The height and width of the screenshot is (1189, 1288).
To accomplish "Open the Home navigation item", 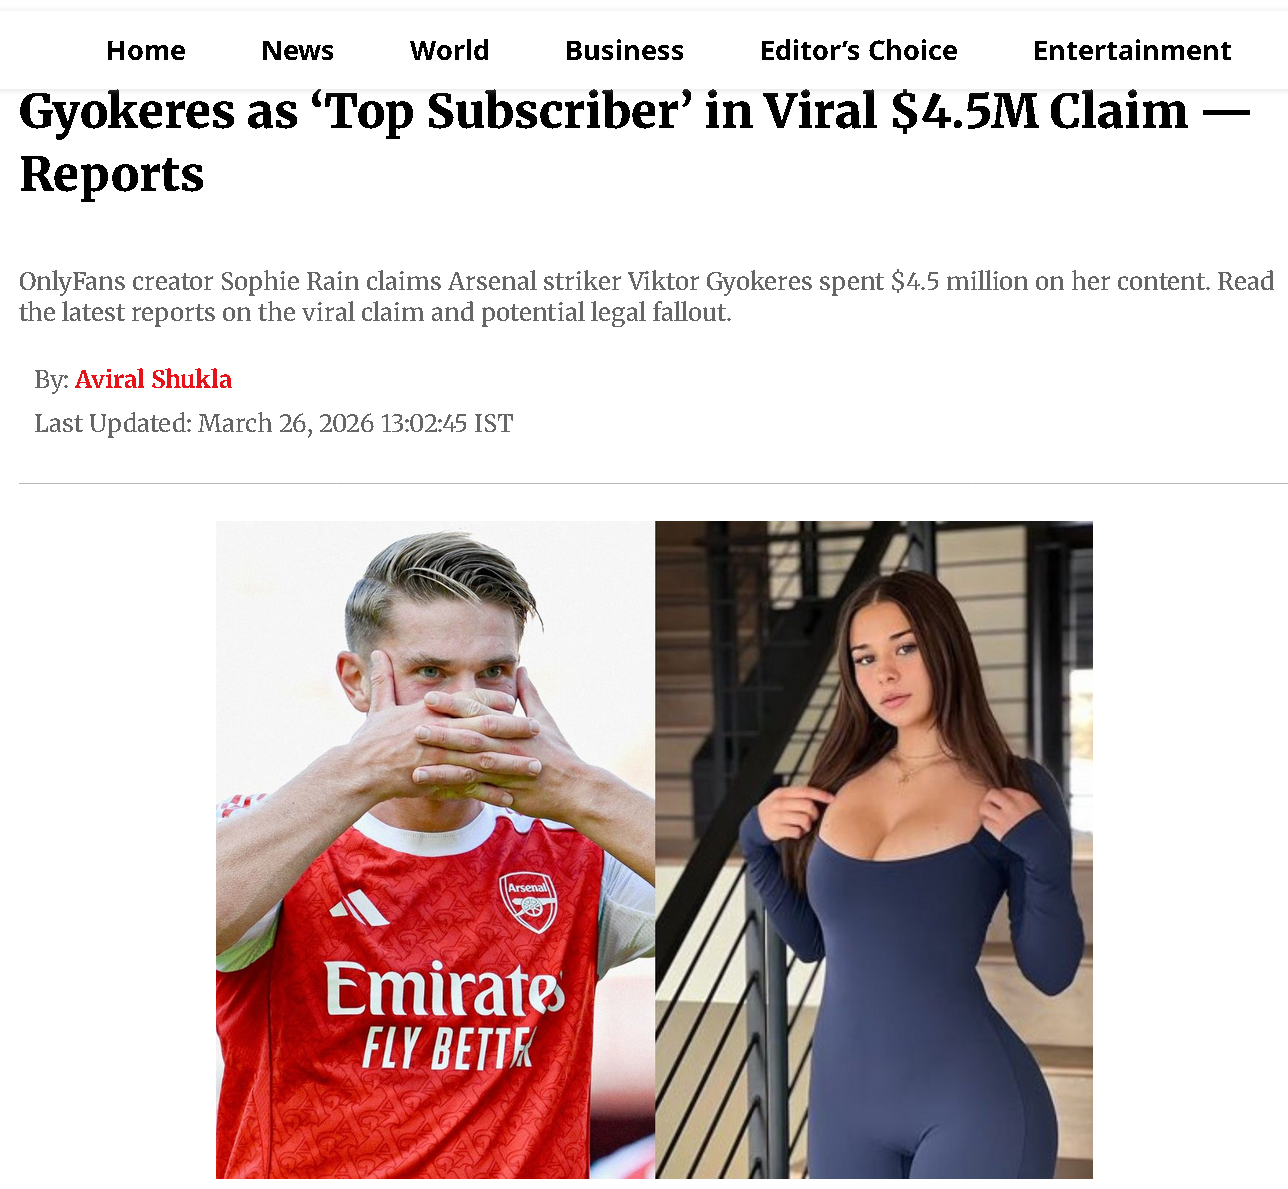I will pos(146,50).
